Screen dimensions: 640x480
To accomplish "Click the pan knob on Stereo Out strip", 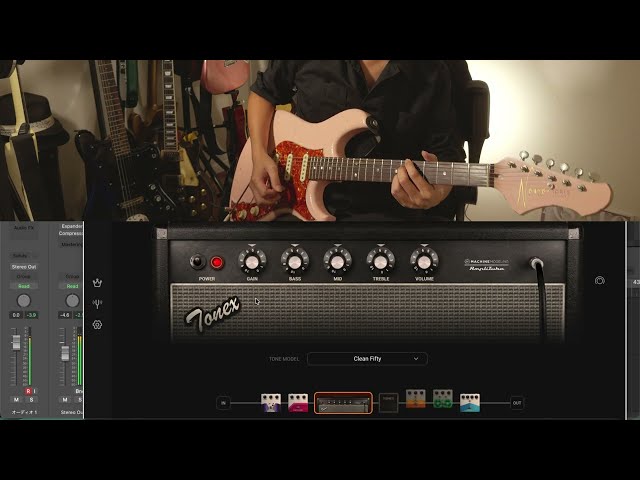I will click(x=72, y=301).
